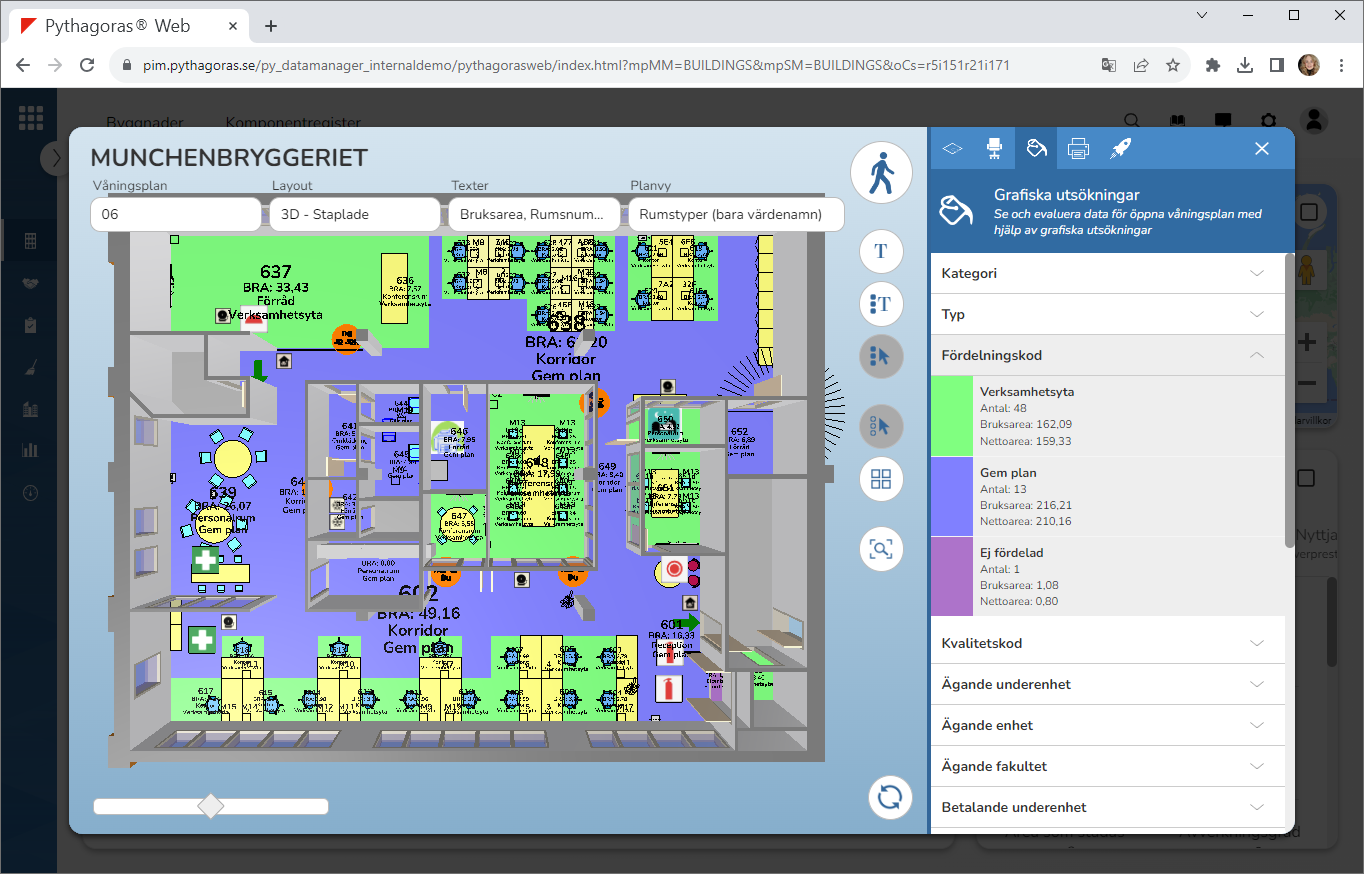This screenshot has width=1364, height=874.
Task: Toggle the list-with-T text labels button
Action: (881, 303)
